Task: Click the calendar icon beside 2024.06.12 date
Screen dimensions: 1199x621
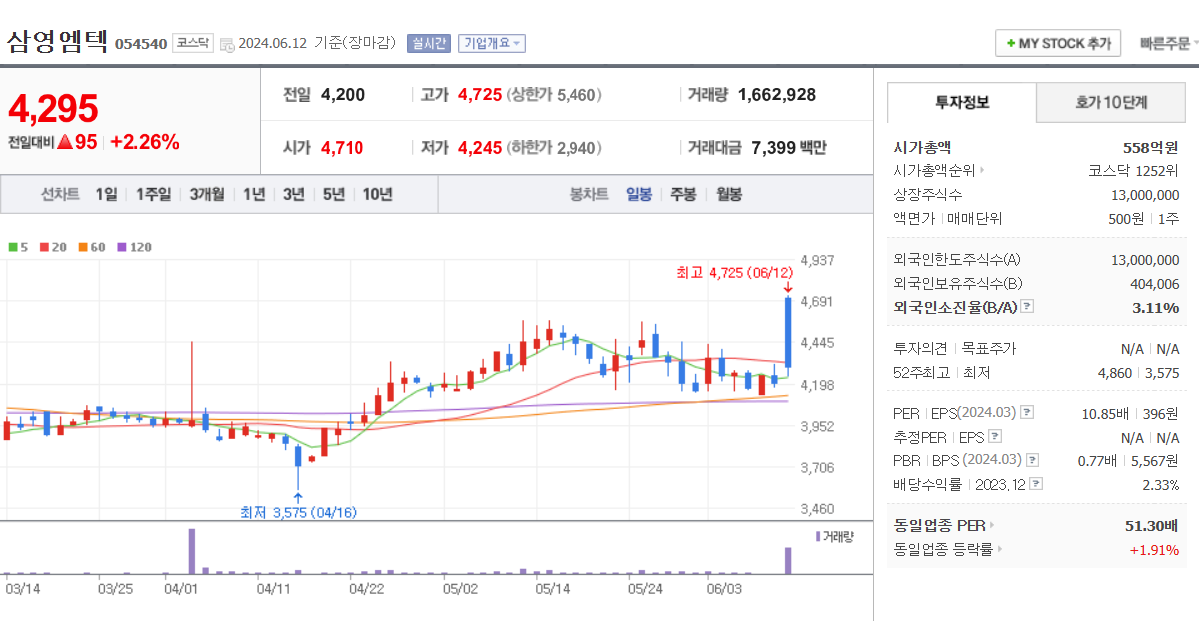Action: [227, 44]
